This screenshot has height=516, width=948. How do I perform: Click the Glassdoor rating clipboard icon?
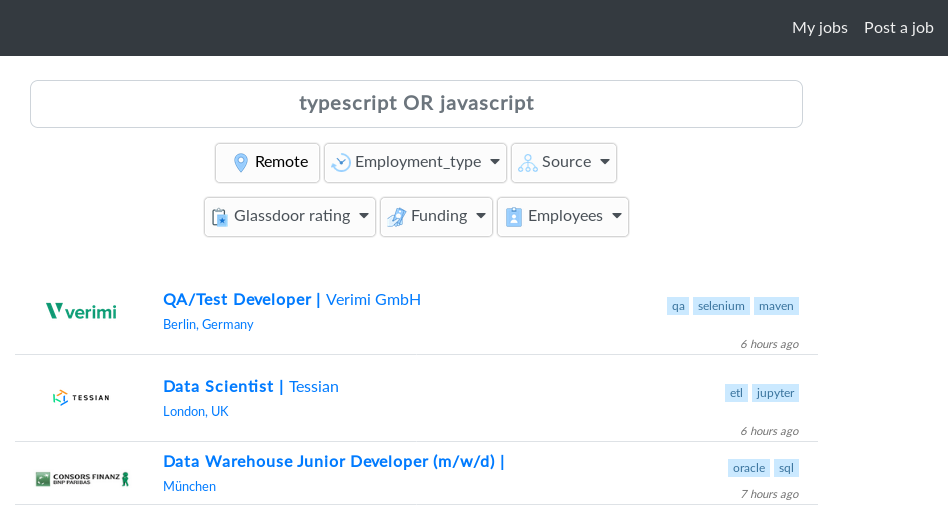(220, 217)
